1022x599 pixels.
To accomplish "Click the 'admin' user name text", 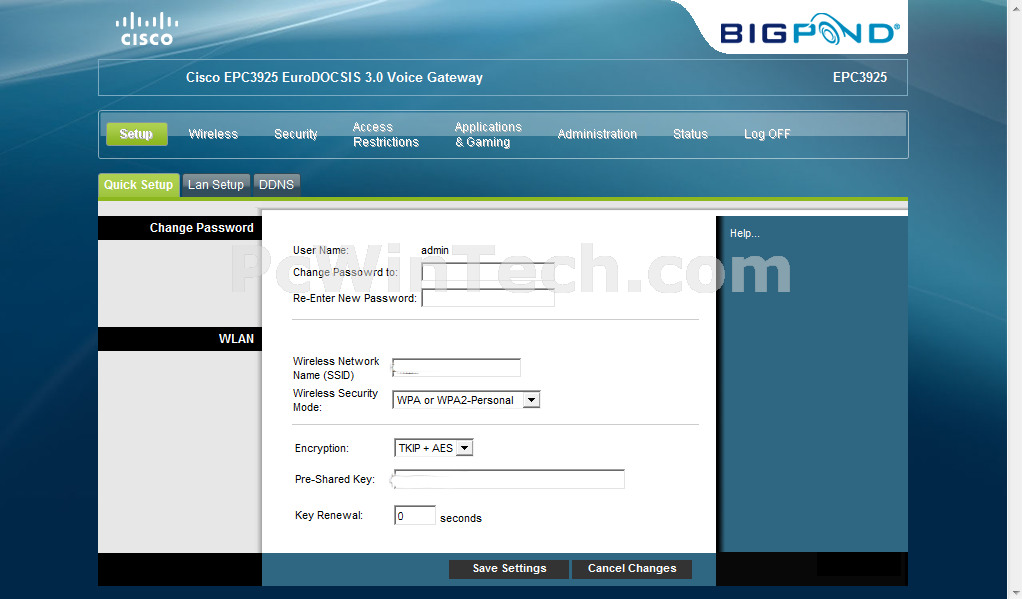I will click(x=435, y=250).
